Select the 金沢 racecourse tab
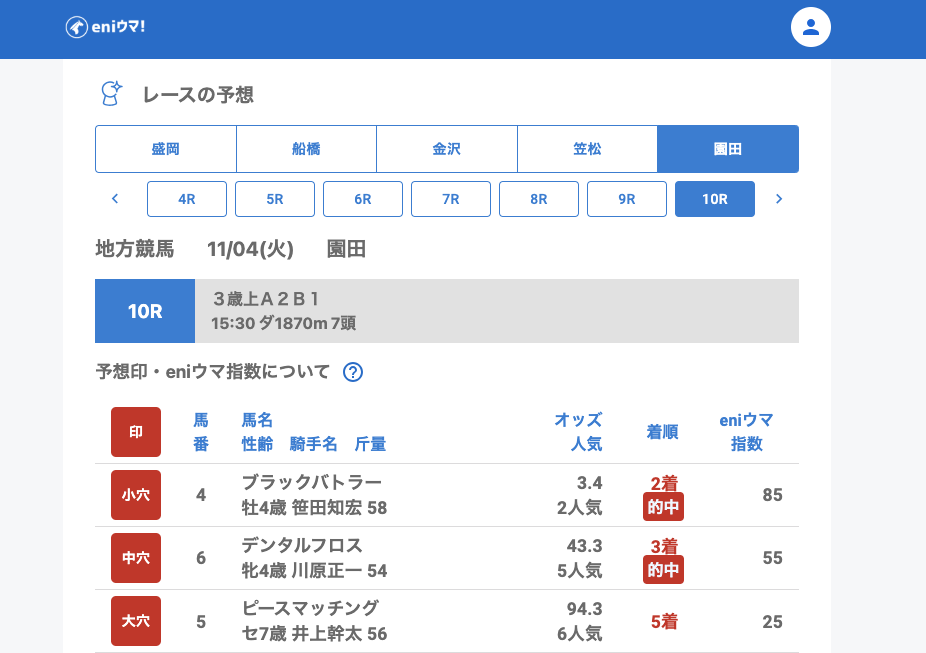The height and width of the screenshot is (653, 926). [447, 149]
